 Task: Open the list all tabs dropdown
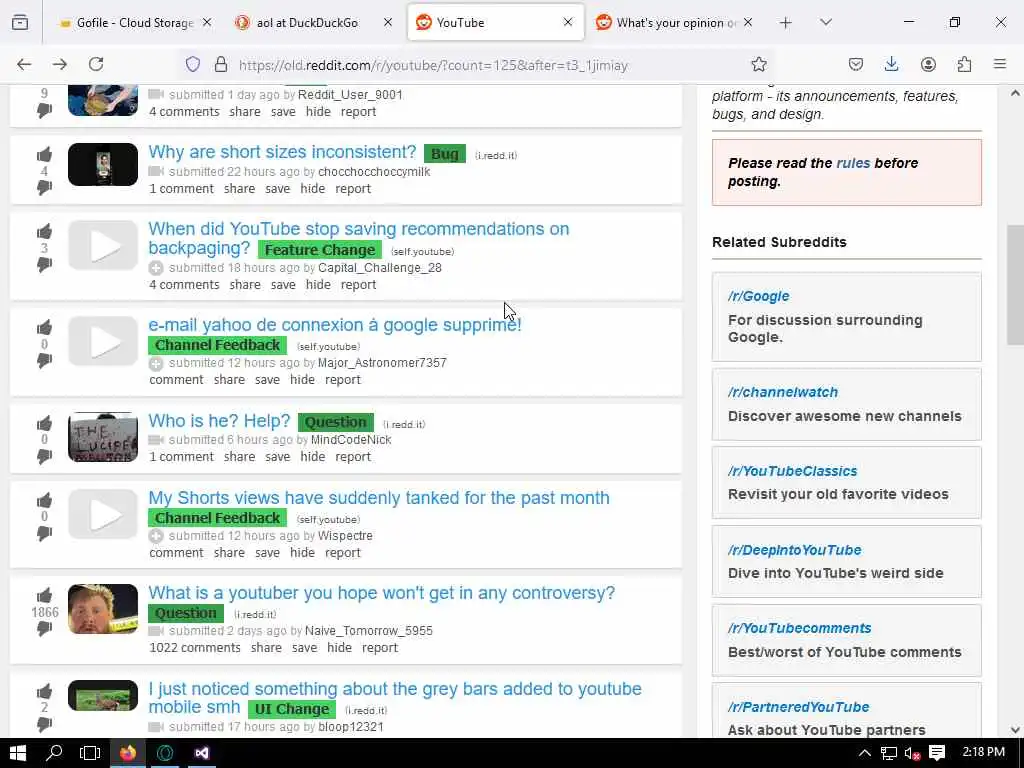pyautogui.click(x=826, y=23)
